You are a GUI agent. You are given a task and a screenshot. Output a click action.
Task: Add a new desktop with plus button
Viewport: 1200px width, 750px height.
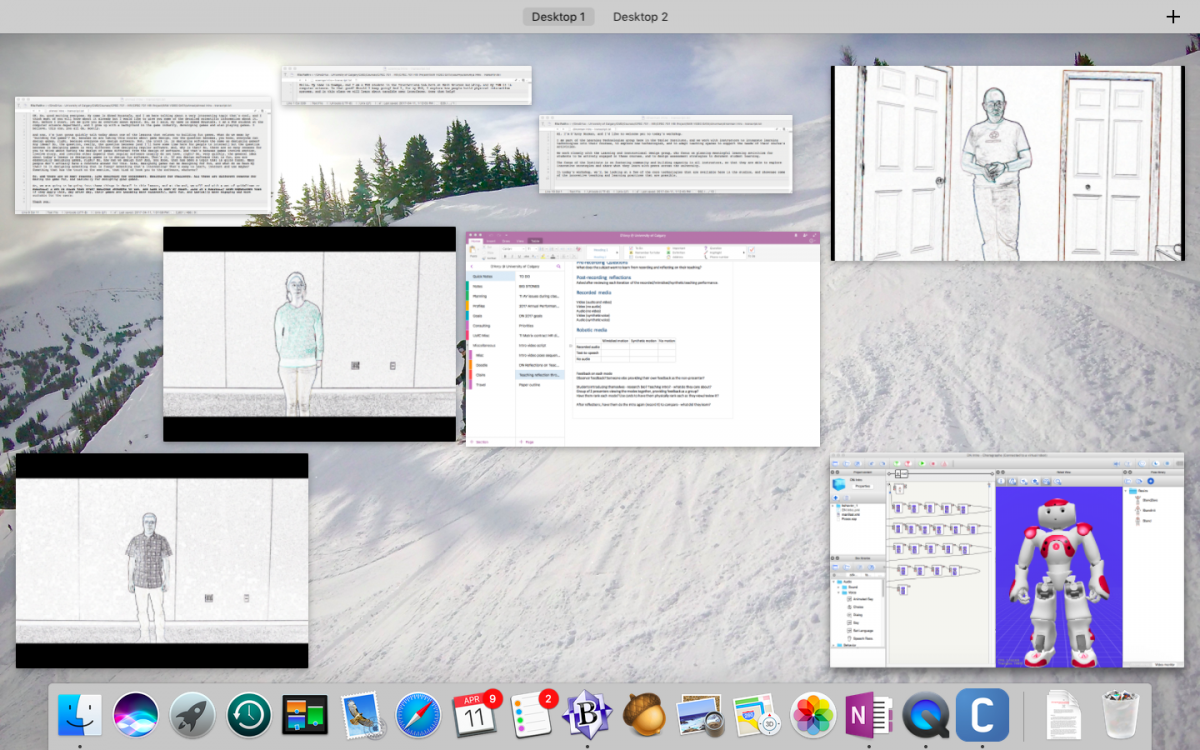coord(1173,17)
